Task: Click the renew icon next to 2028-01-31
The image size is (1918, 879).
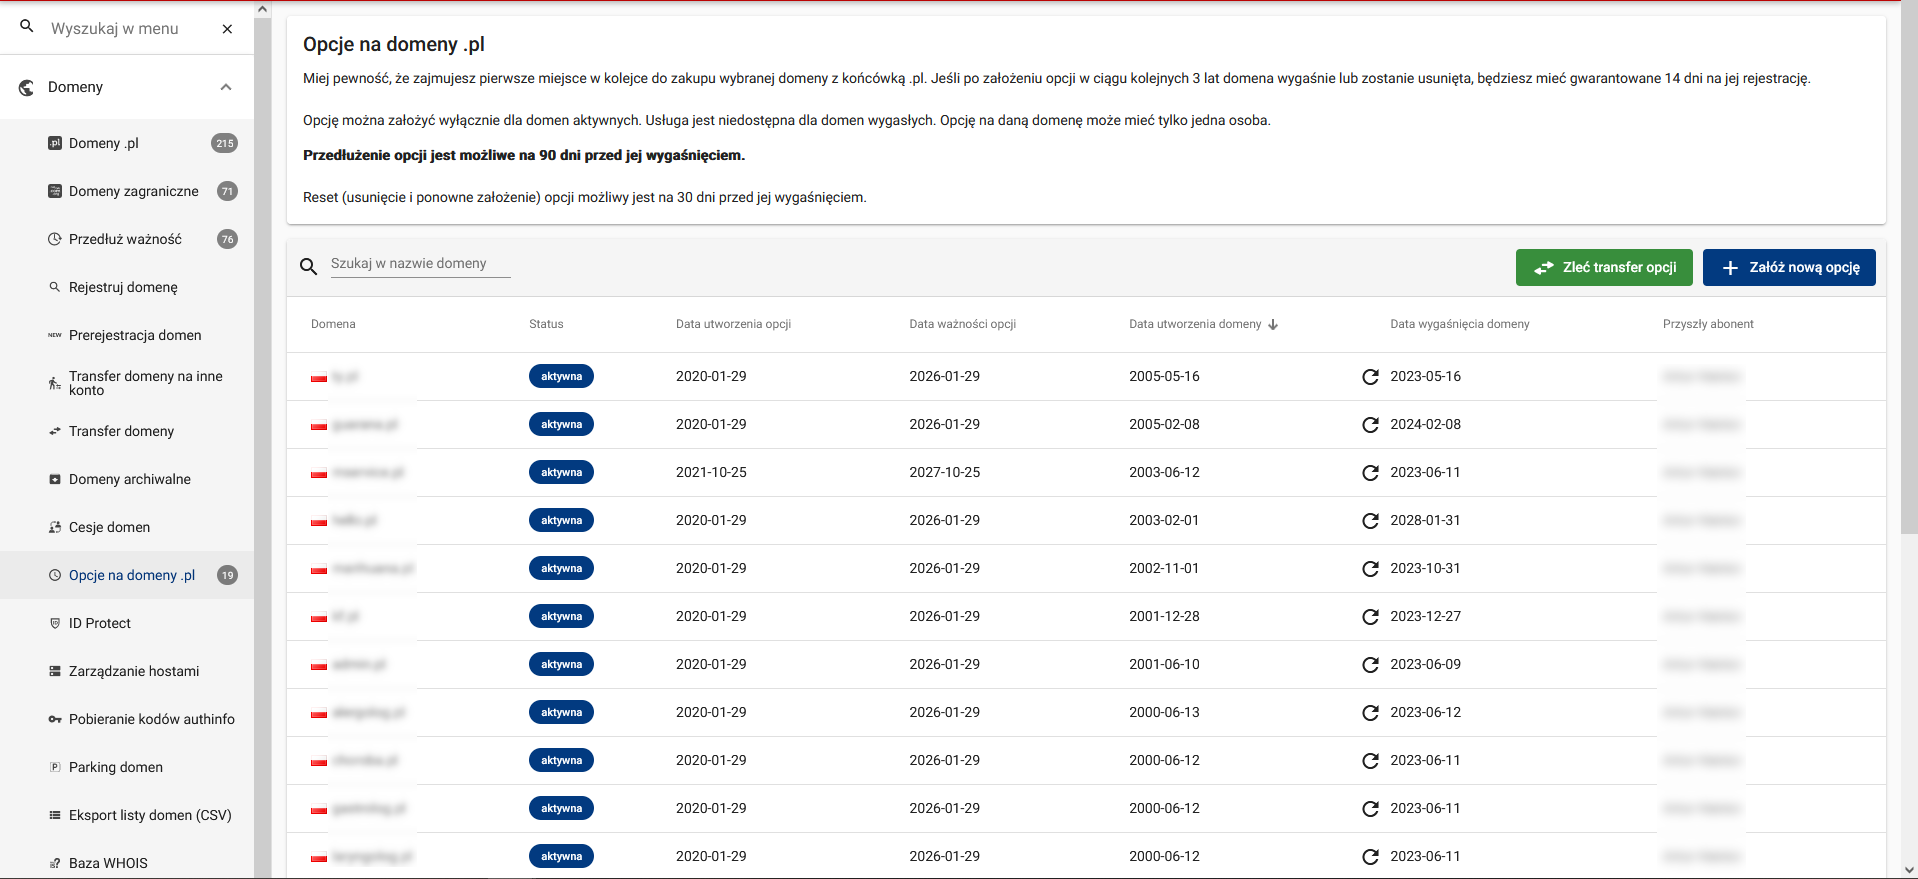Action: 1370,521
